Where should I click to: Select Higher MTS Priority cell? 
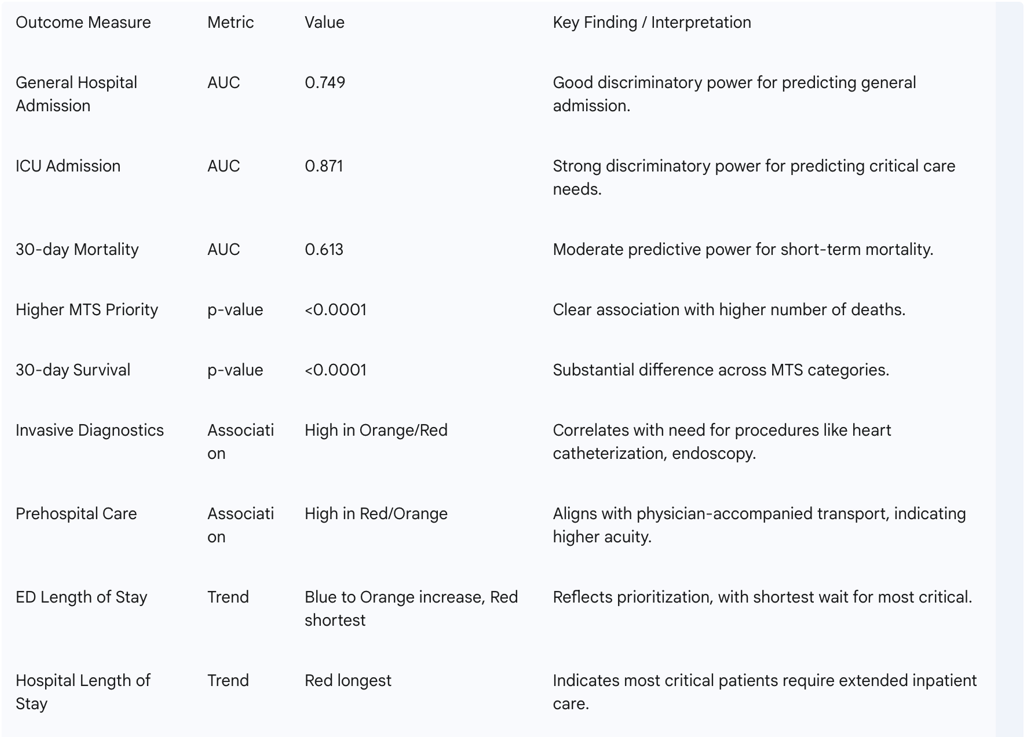click(87, 309)
